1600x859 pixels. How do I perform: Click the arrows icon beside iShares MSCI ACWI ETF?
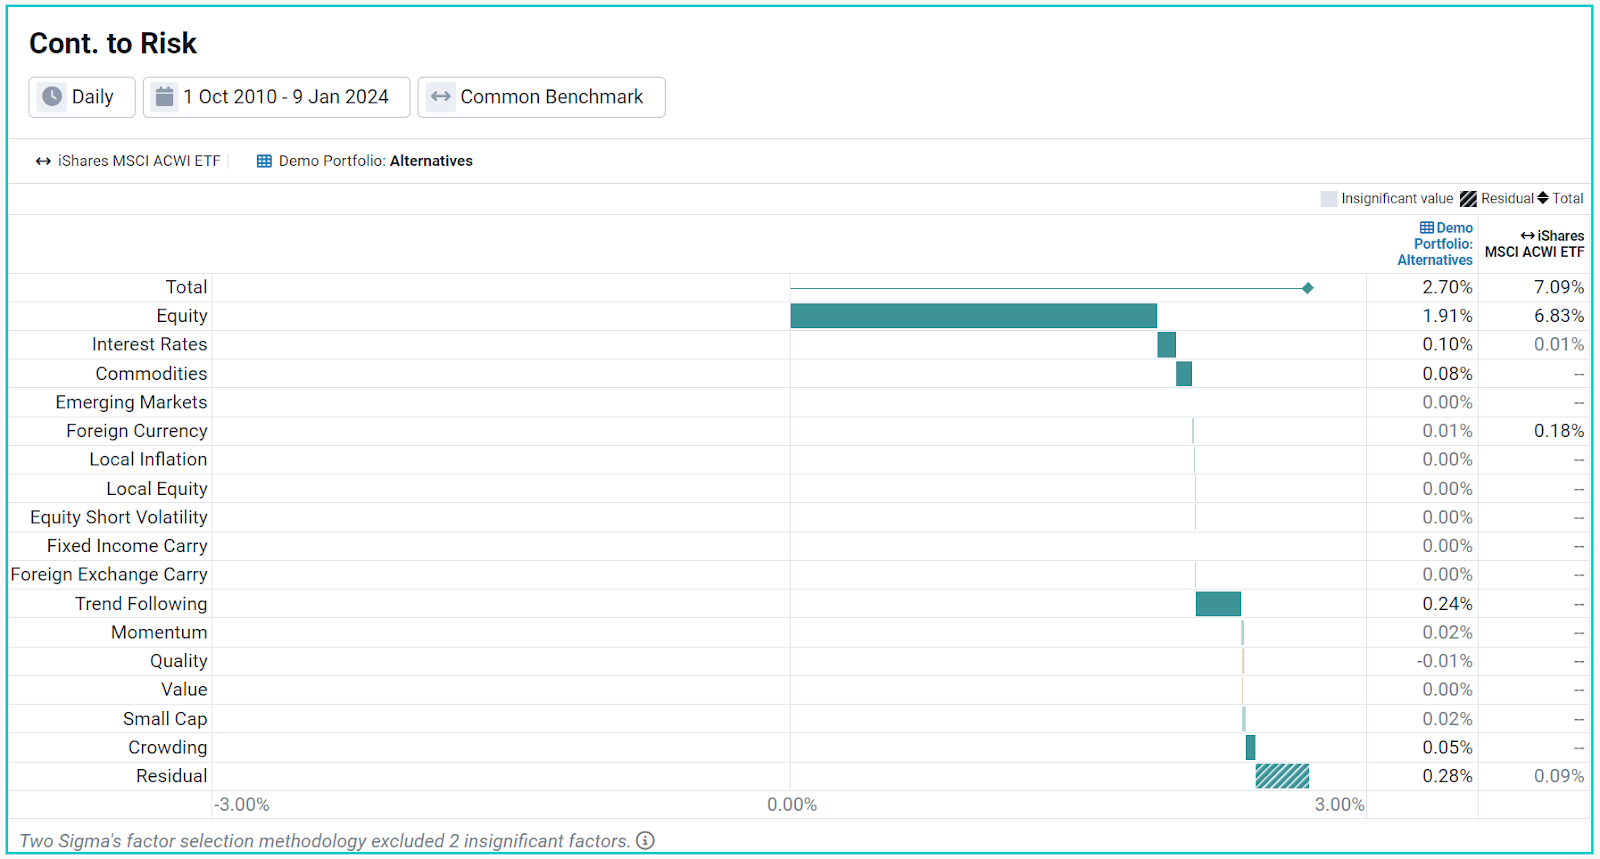(x=43, y=161)
